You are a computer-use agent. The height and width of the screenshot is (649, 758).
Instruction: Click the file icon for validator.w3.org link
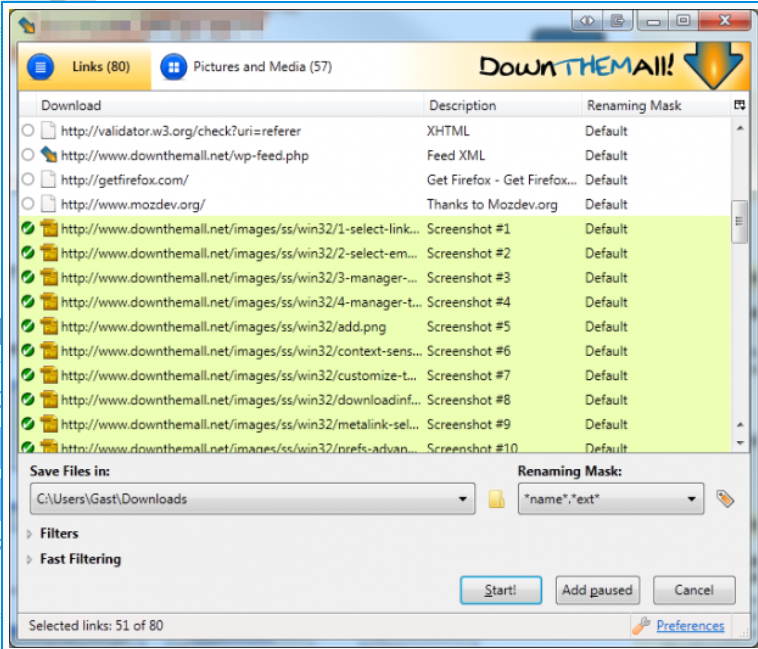pos(48,130)
